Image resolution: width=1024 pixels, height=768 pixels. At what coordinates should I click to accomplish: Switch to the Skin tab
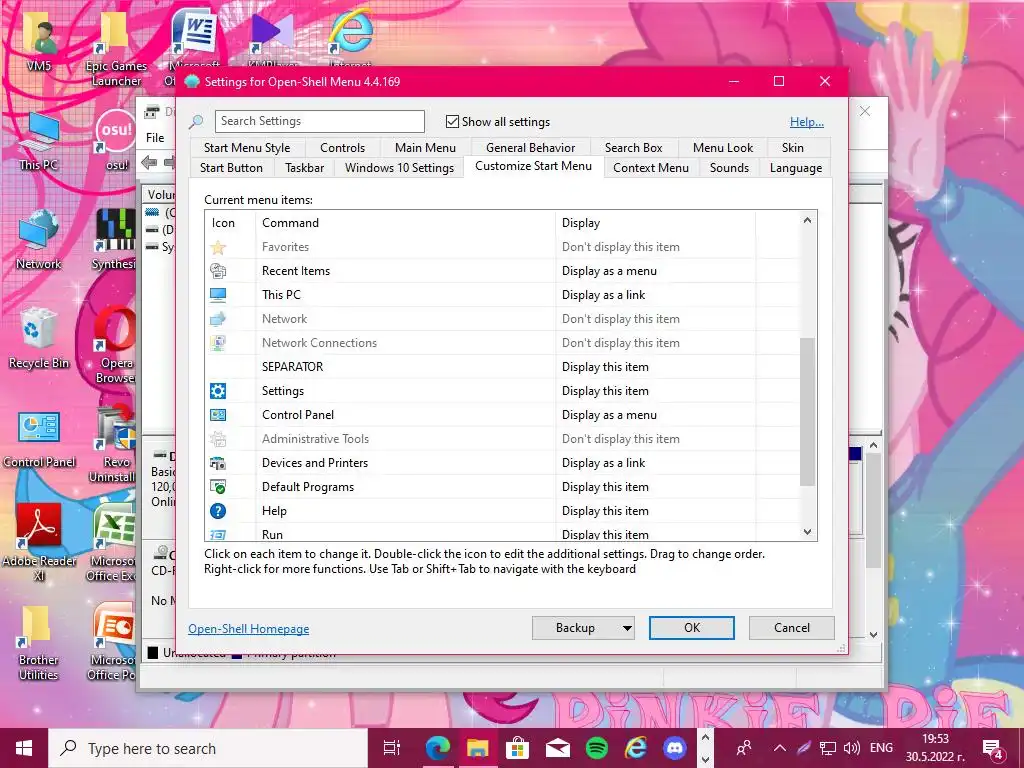[793, 148]
